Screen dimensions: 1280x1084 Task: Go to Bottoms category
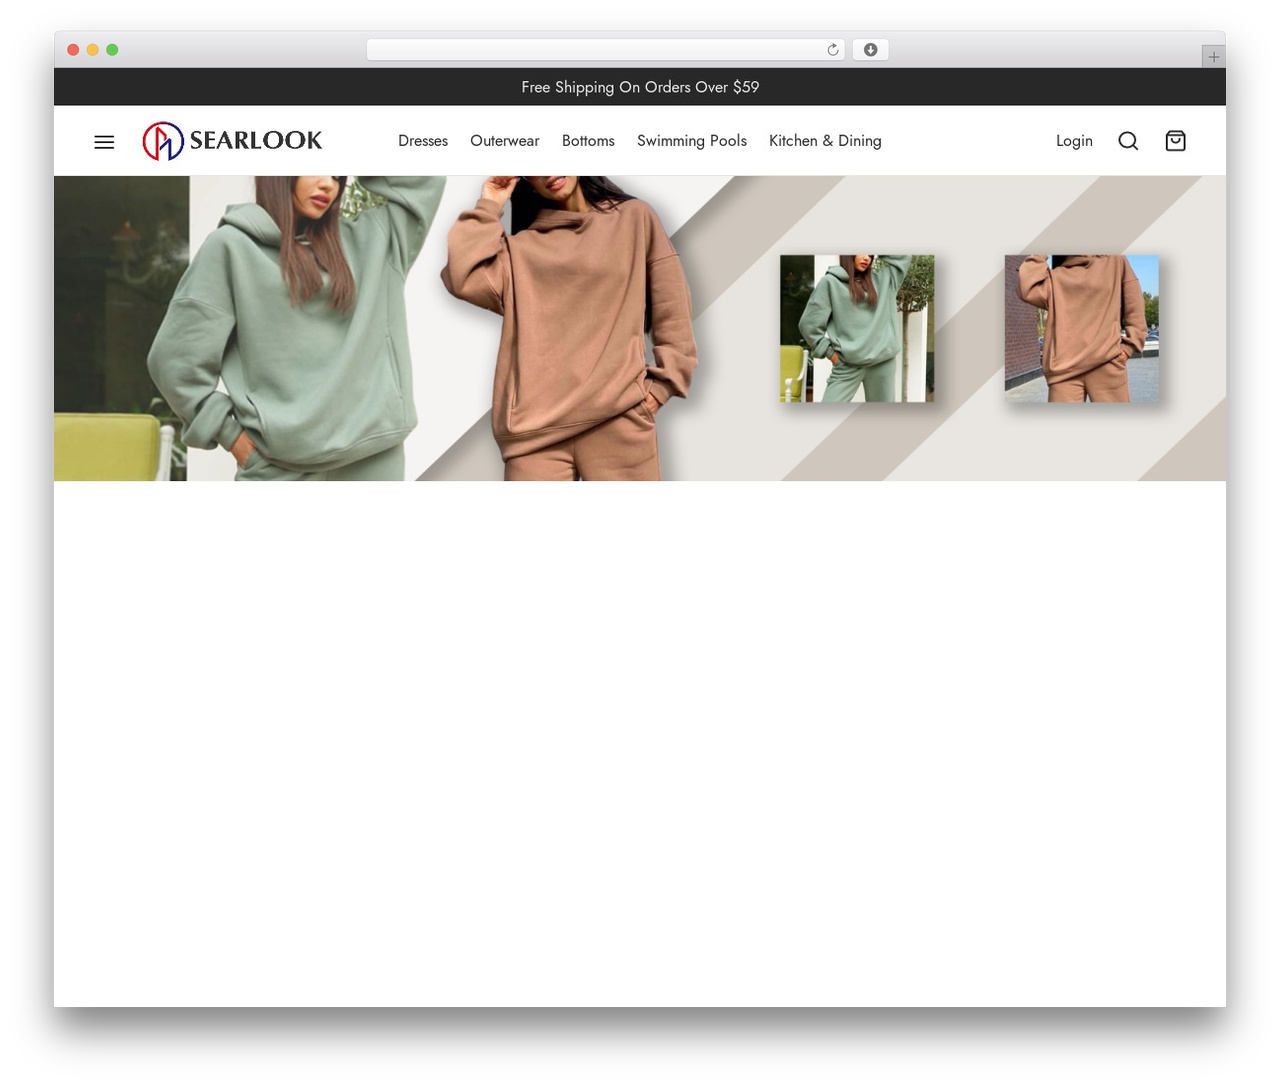[588, 141]
